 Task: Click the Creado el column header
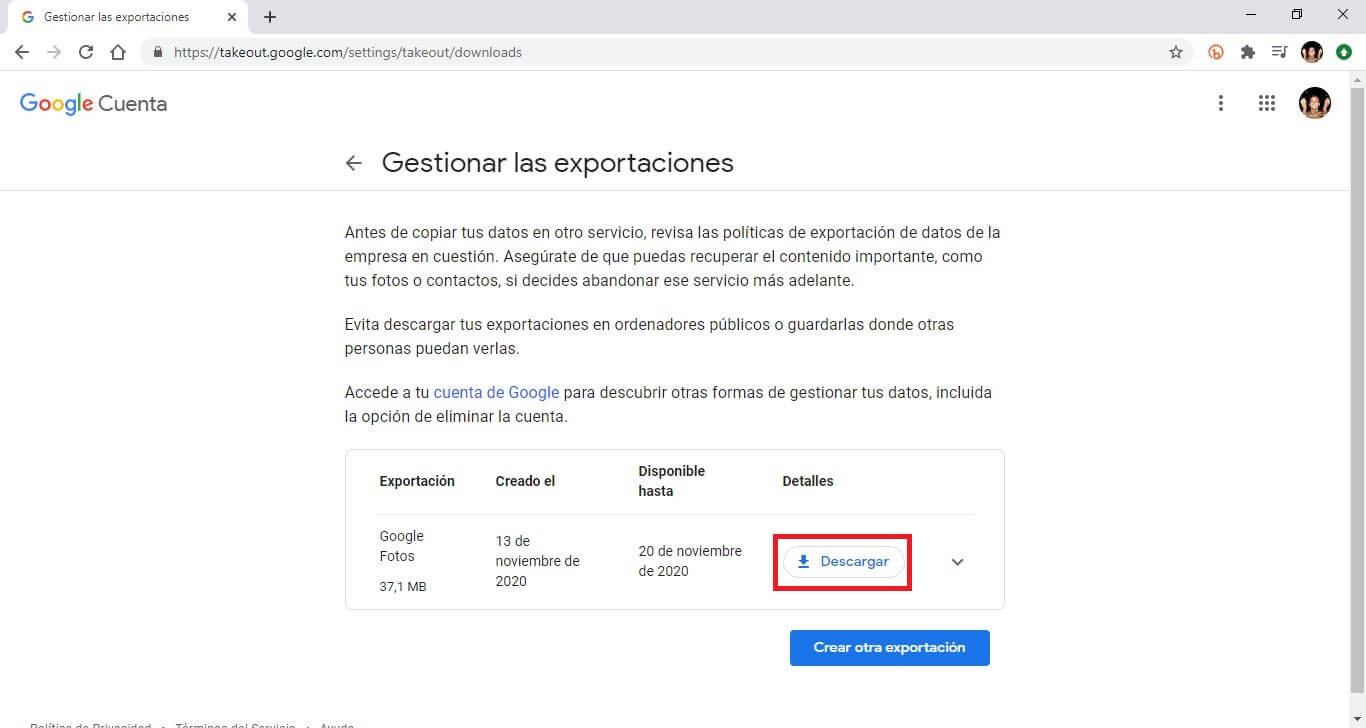coord(525,481)
